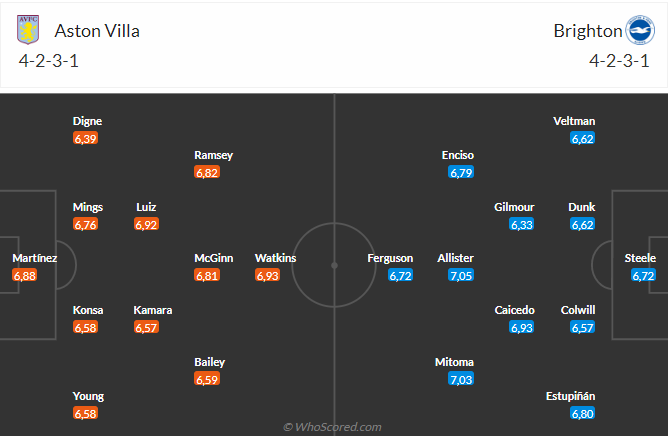Click Gilmour's 6,33 rating badge
671x436 pixels.
click(522, 224)
